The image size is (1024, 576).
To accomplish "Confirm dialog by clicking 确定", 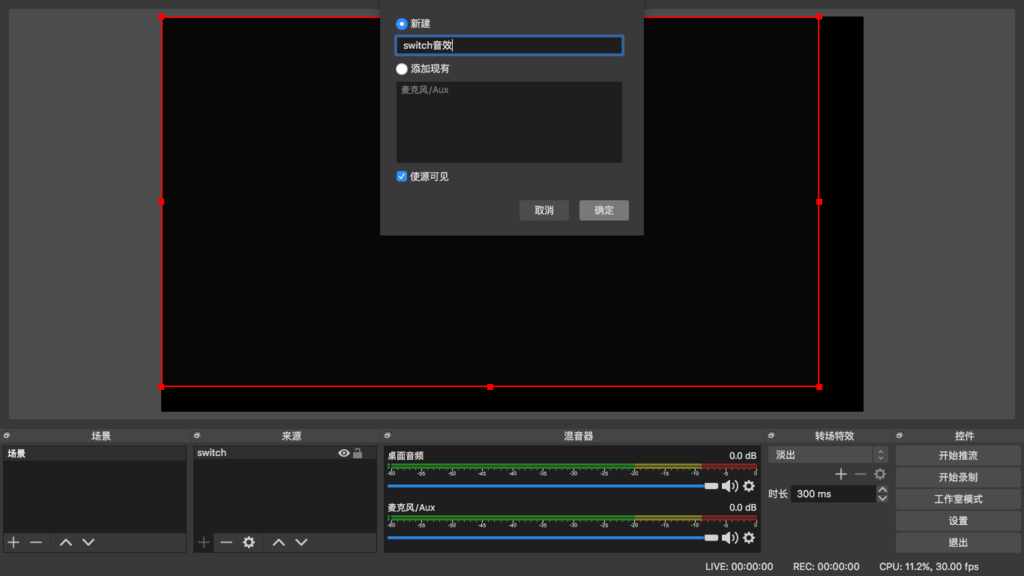I will pos(603,210).
